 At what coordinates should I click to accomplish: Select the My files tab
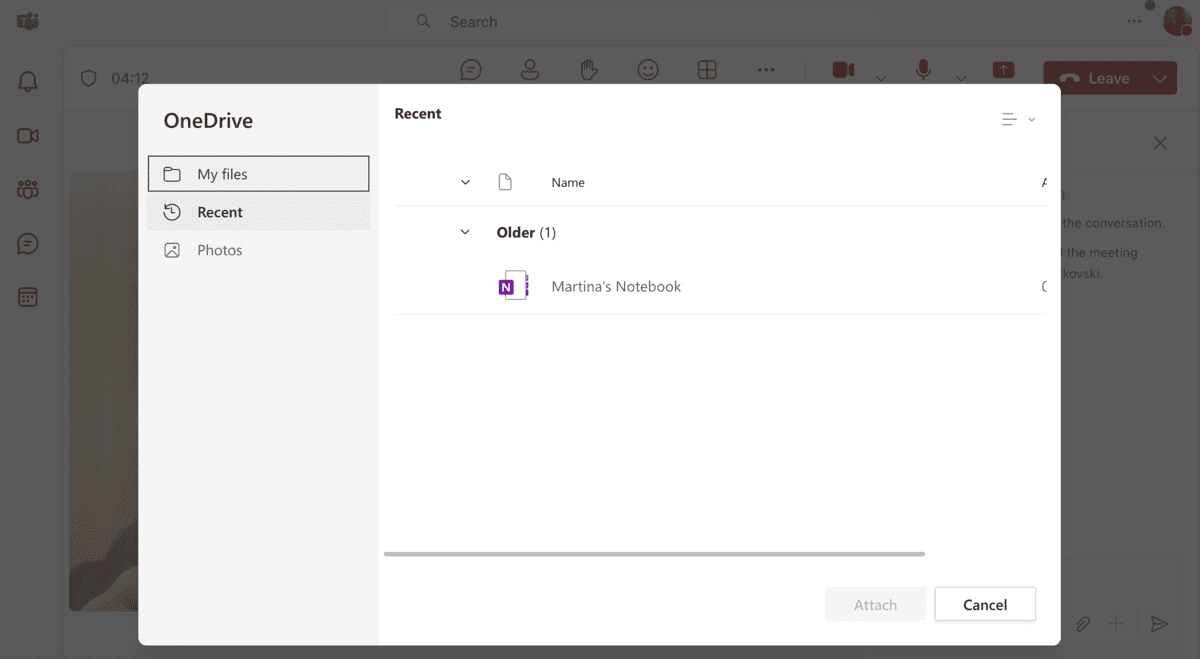point(258,172)
